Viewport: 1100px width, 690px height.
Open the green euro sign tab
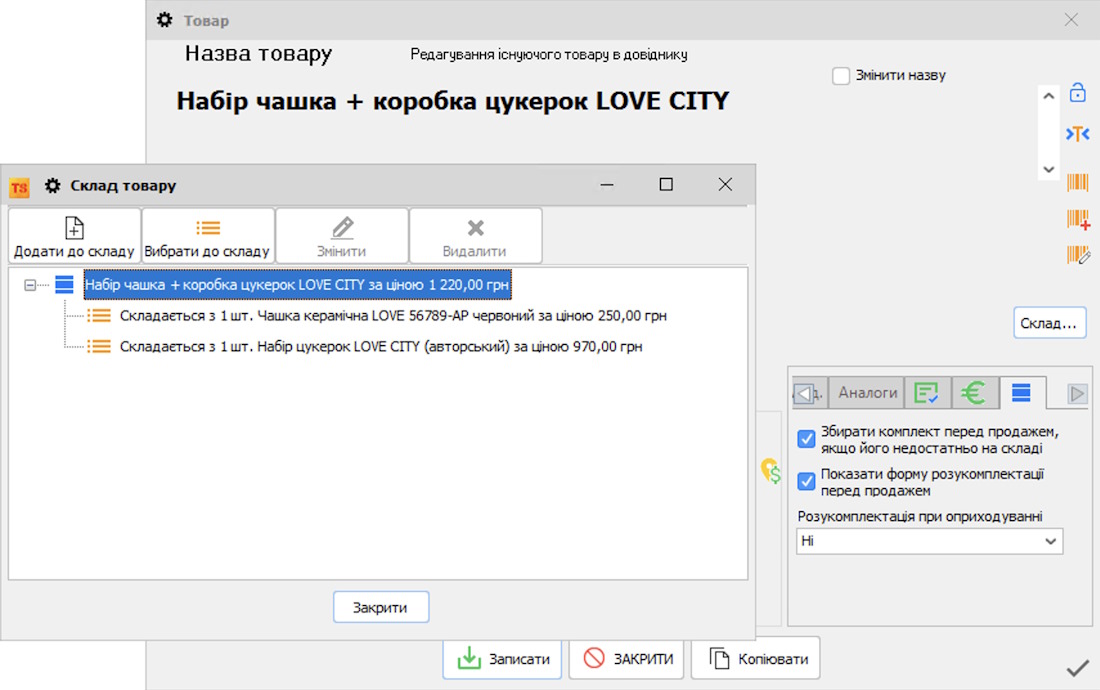[973, 393]
